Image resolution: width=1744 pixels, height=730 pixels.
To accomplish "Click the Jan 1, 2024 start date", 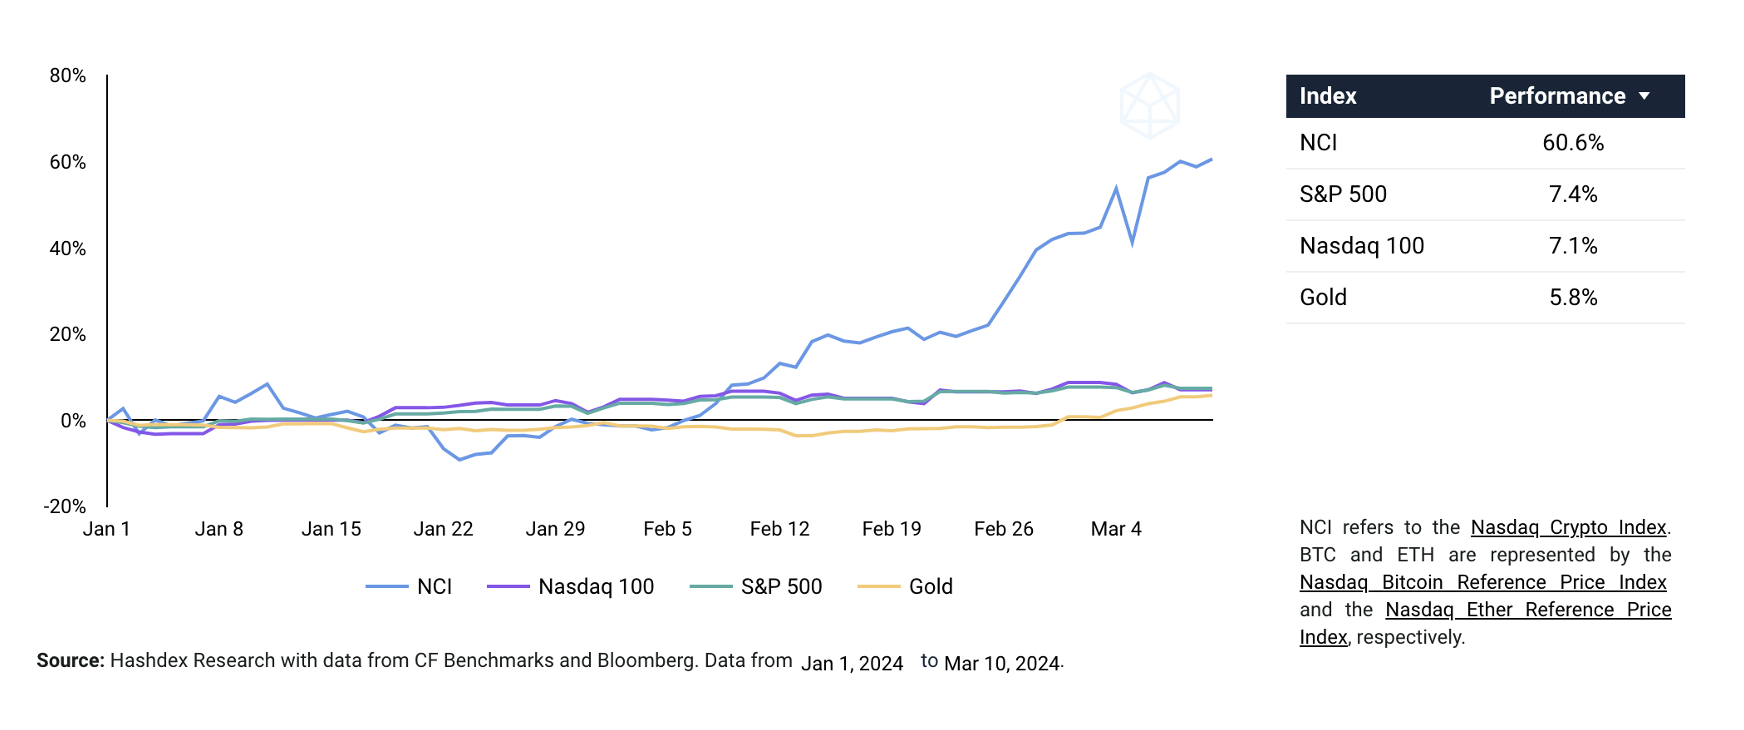I will (852, 663).
